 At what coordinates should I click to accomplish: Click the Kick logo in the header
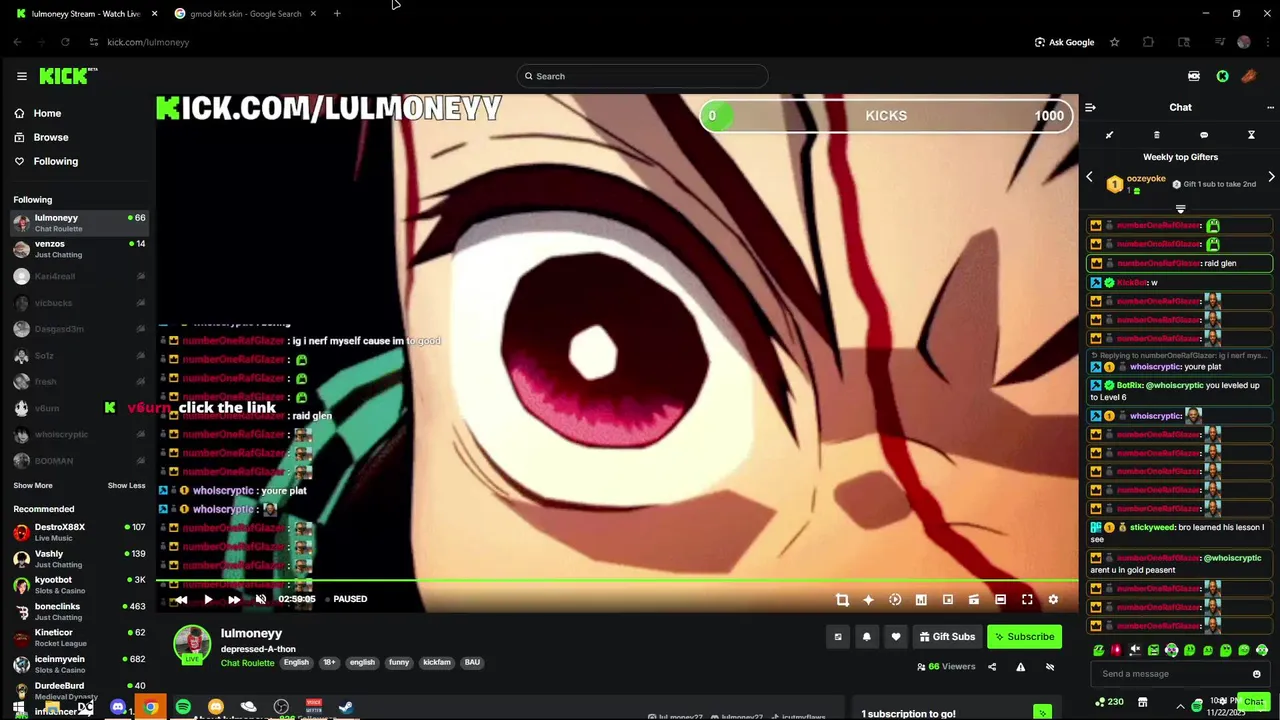coord(68,76)
